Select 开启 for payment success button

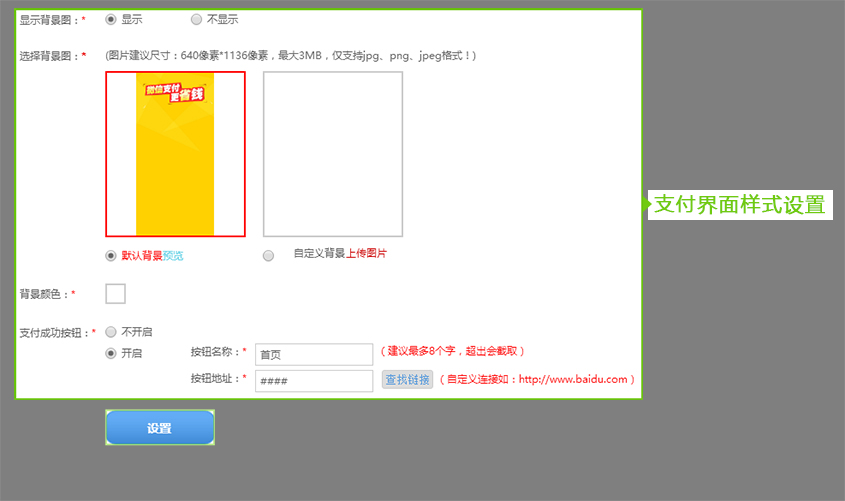110,353
